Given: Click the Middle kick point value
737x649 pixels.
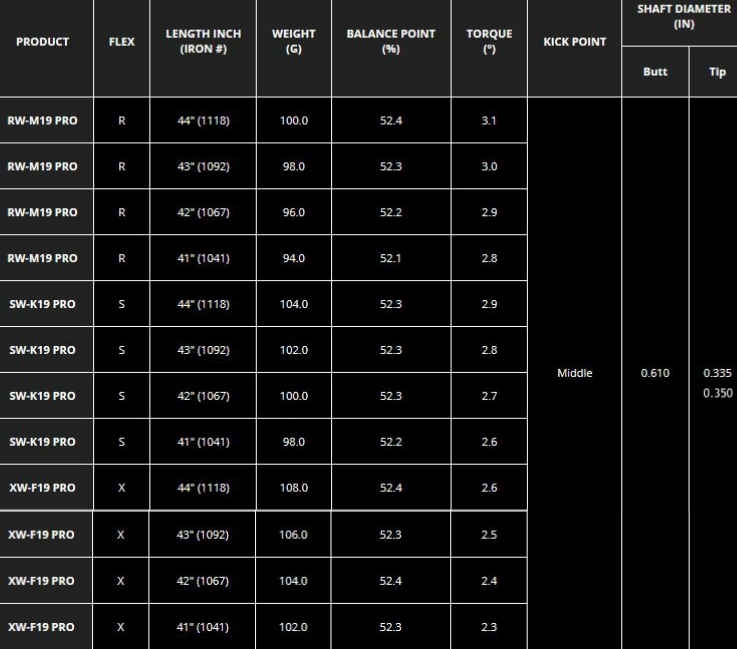Looking at the screenshot, I should pos(574,373).
